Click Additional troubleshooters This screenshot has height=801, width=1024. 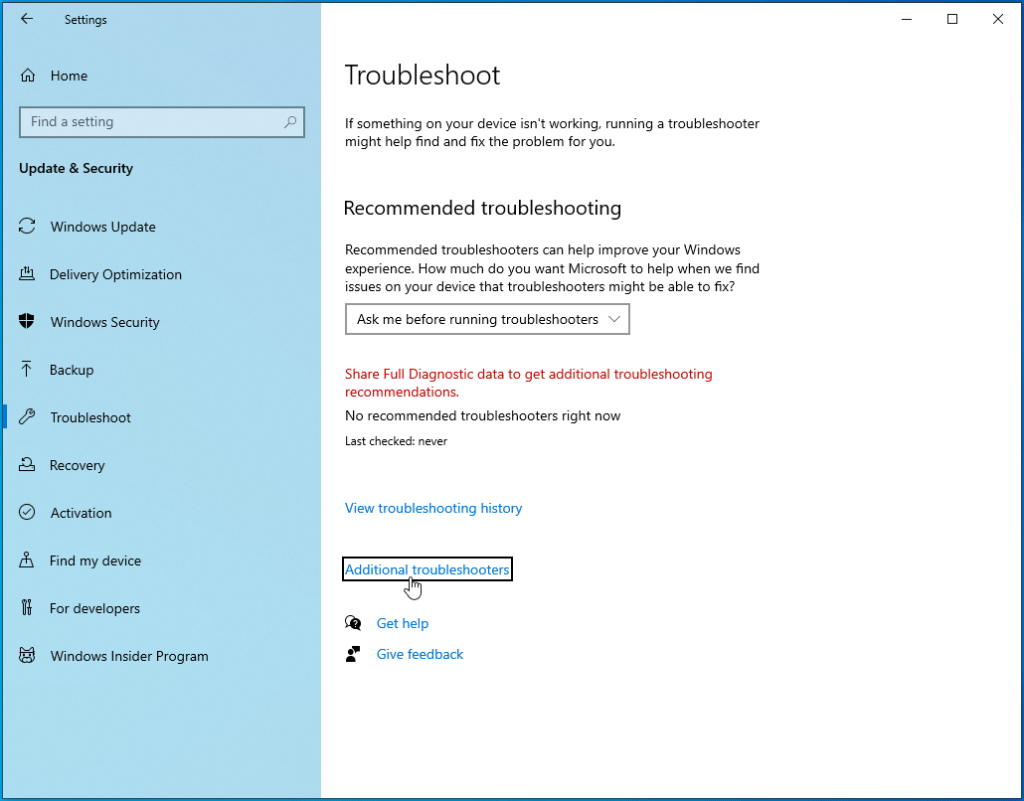(427, 569)
